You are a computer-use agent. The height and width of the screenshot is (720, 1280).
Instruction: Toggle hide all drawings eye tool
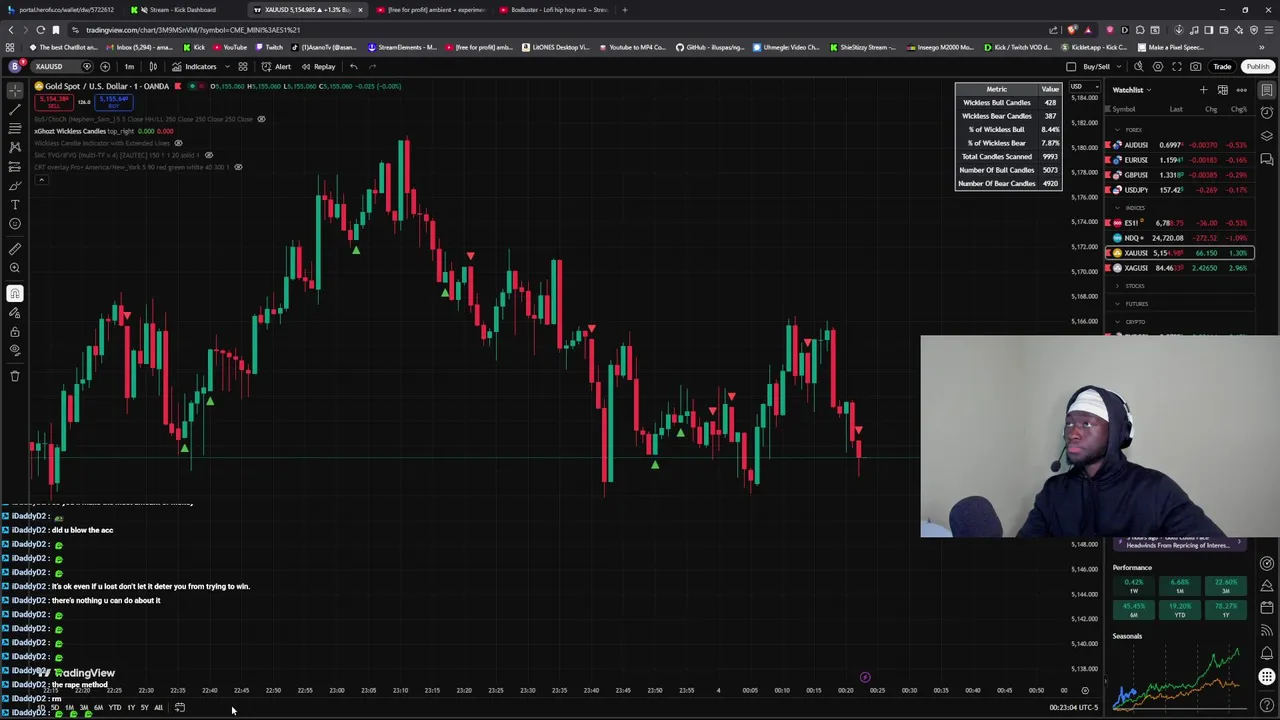pyautogui.click(x=15, y=350)
